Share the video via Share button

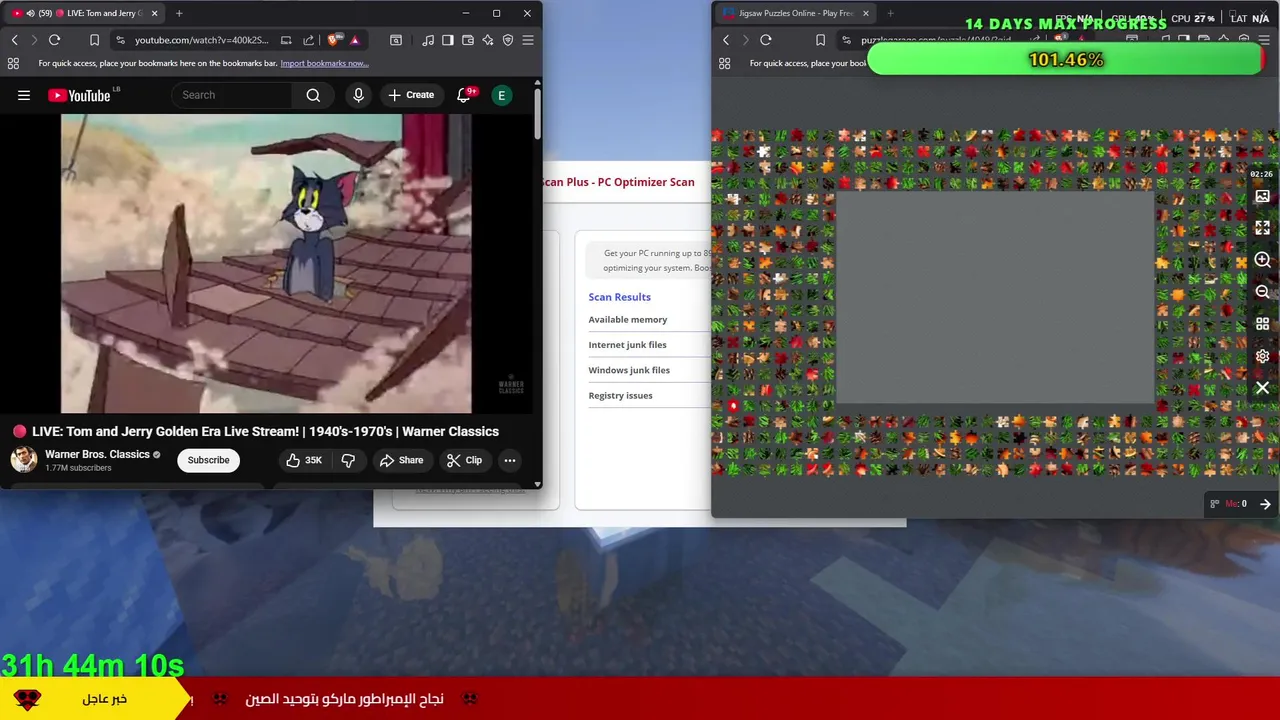click(402, 460)
